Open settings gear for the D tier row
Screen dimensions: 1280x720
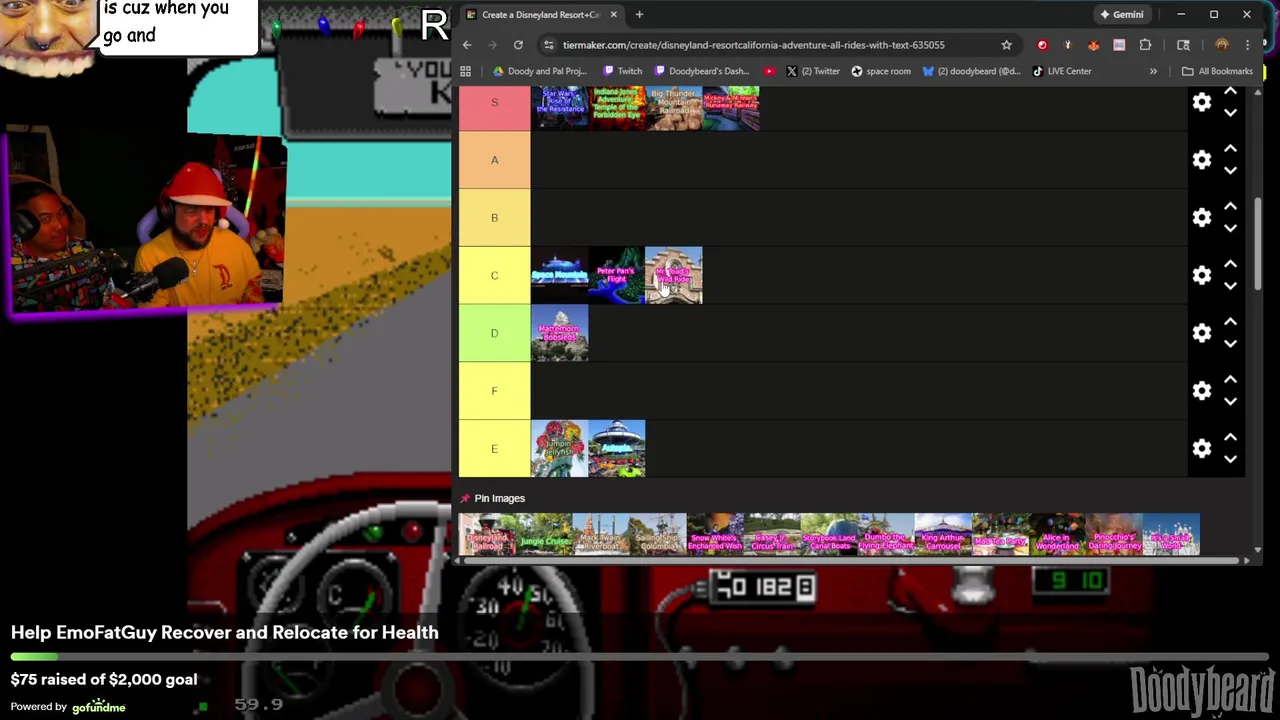coord(1201,333)
